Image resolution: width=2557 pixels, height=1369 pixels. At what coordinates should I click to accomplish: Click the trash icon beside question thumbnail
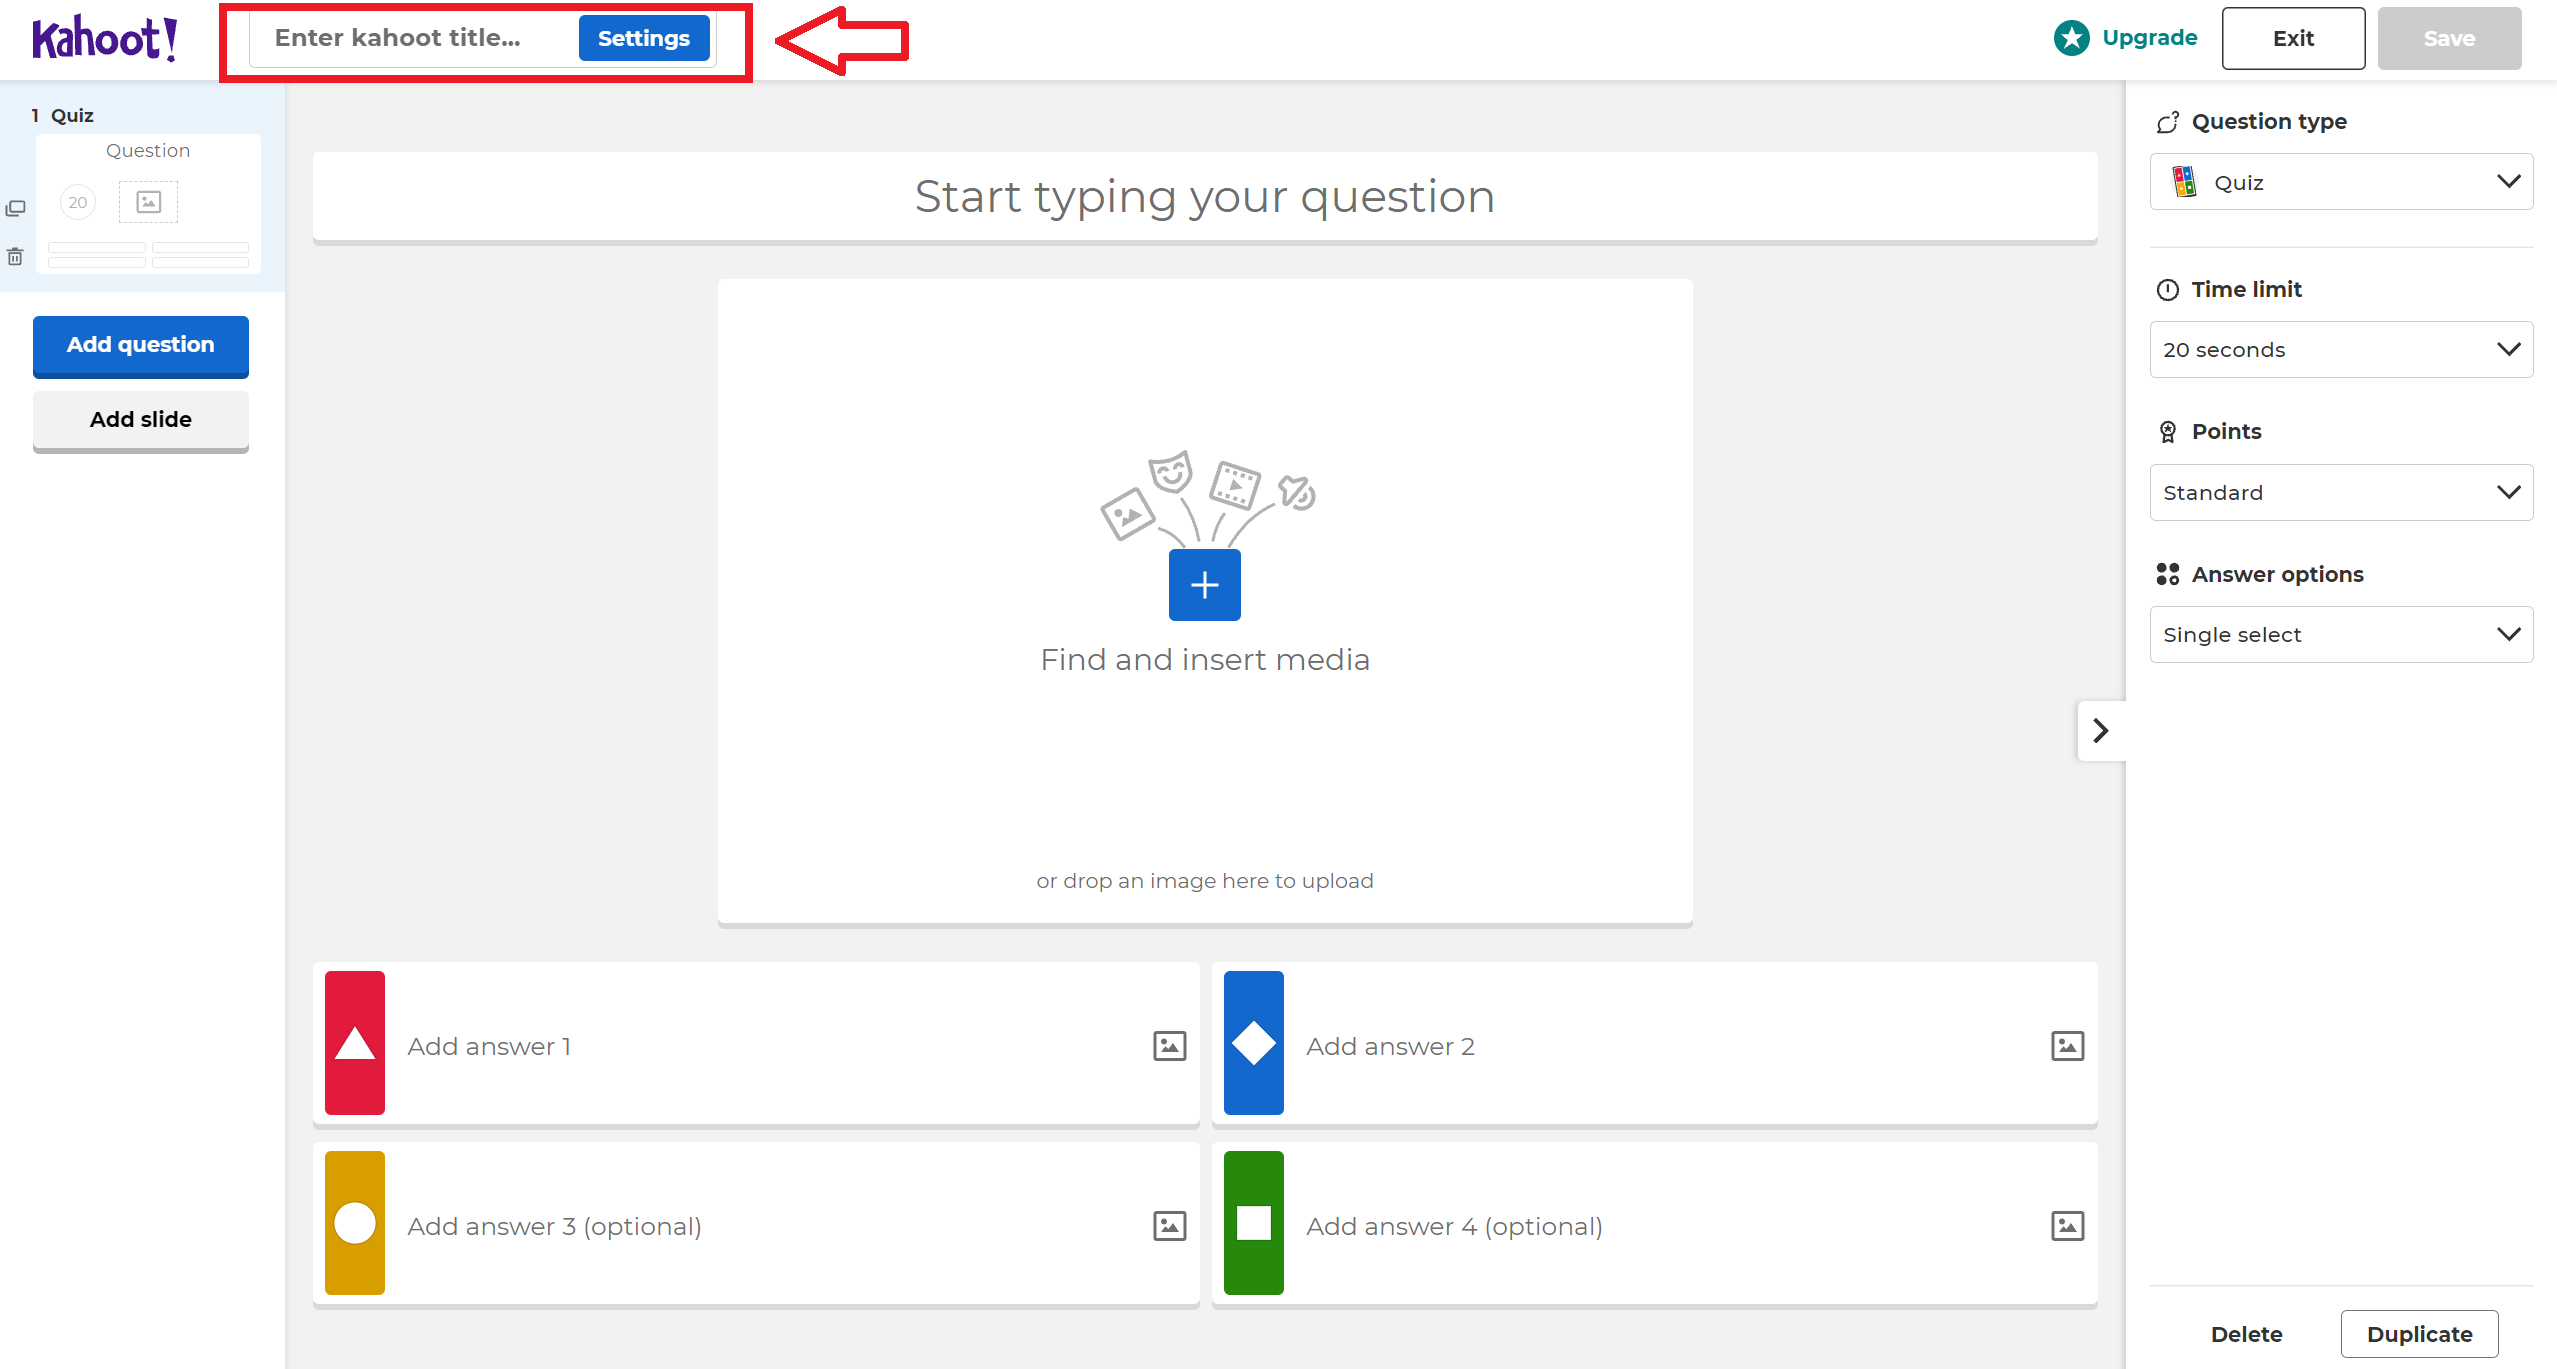15,257
